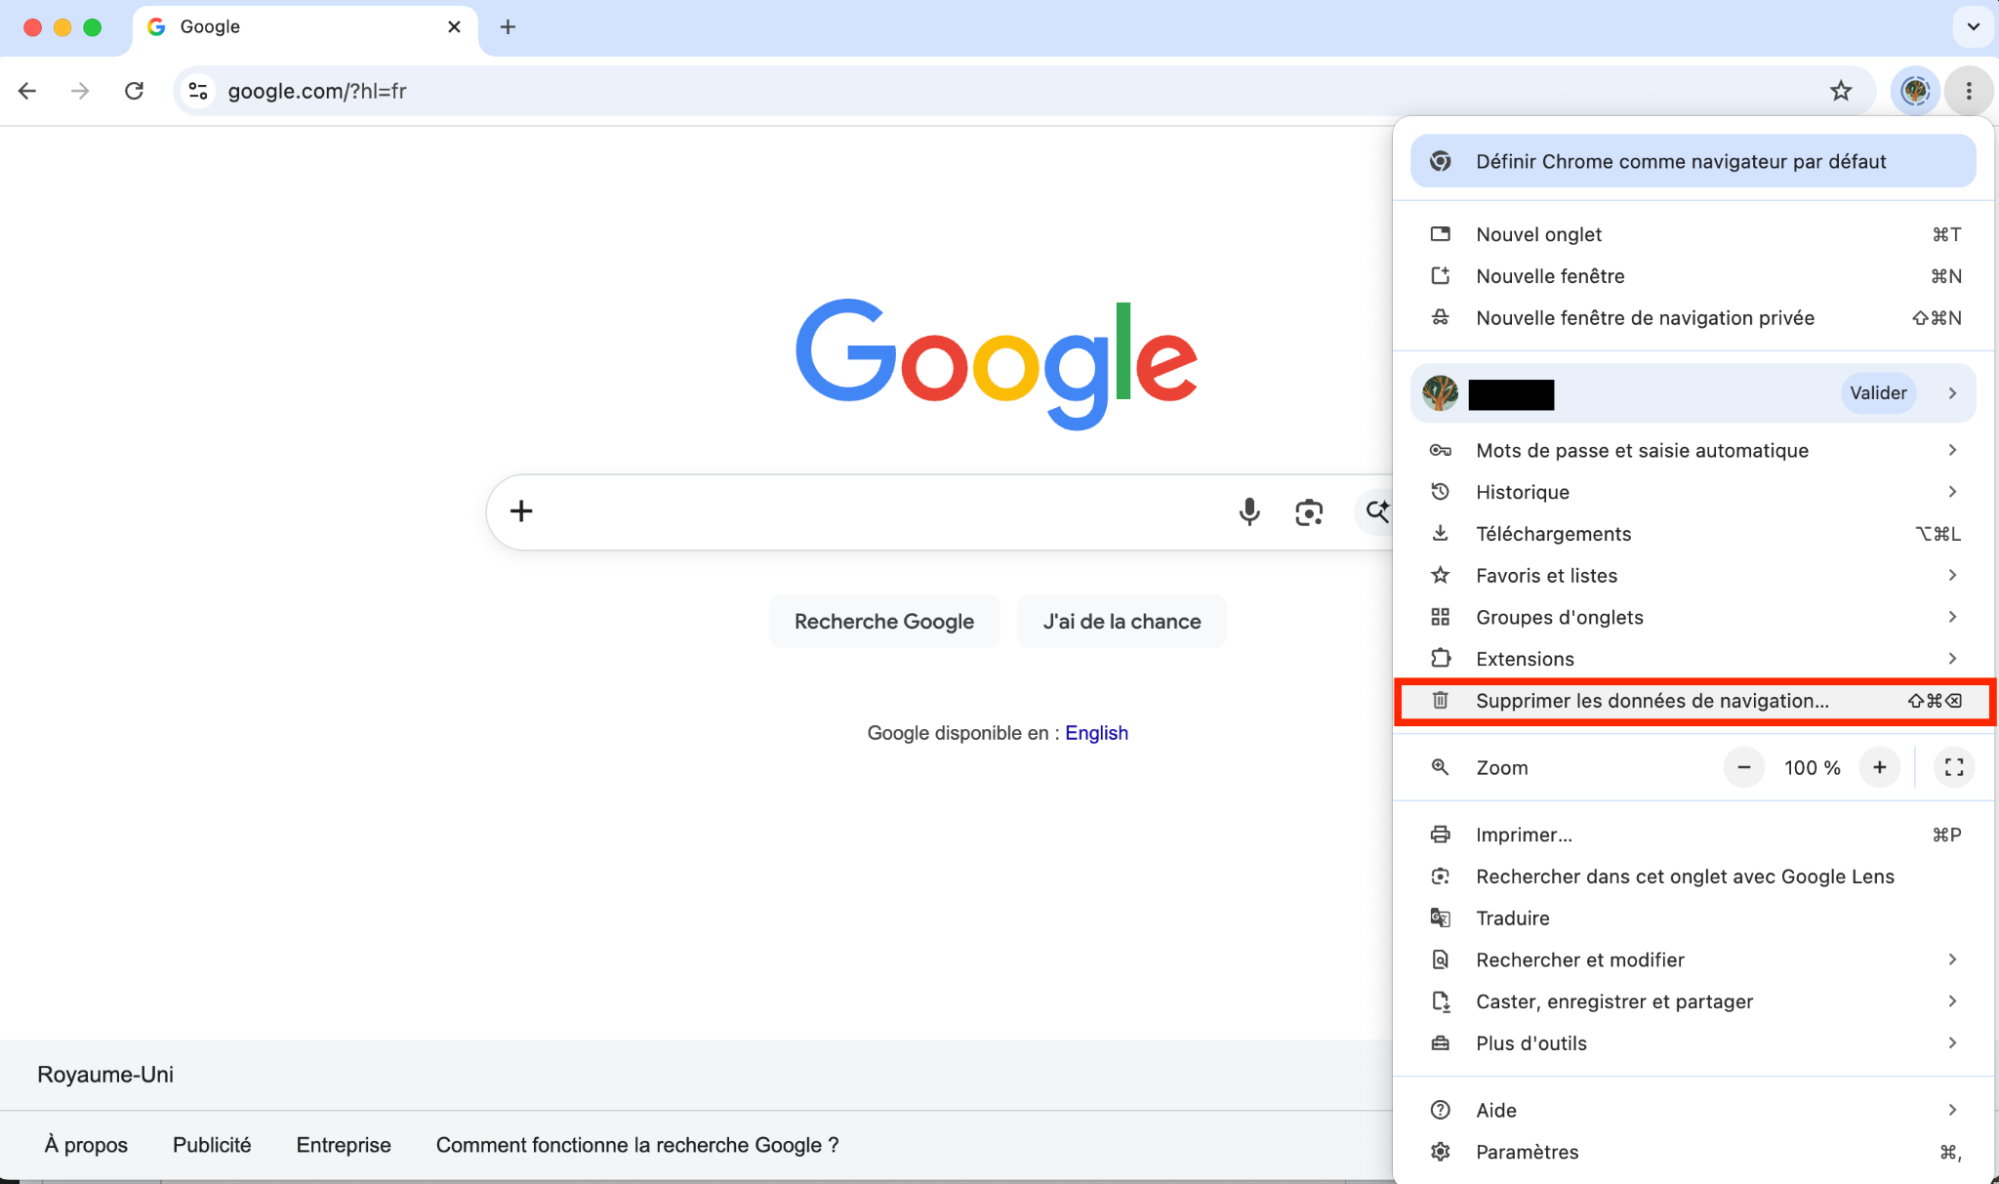Open the Entreprise footer link
Image resolution: width=1999 pixels, height=1184 pixels.
tap(343, 1145)
